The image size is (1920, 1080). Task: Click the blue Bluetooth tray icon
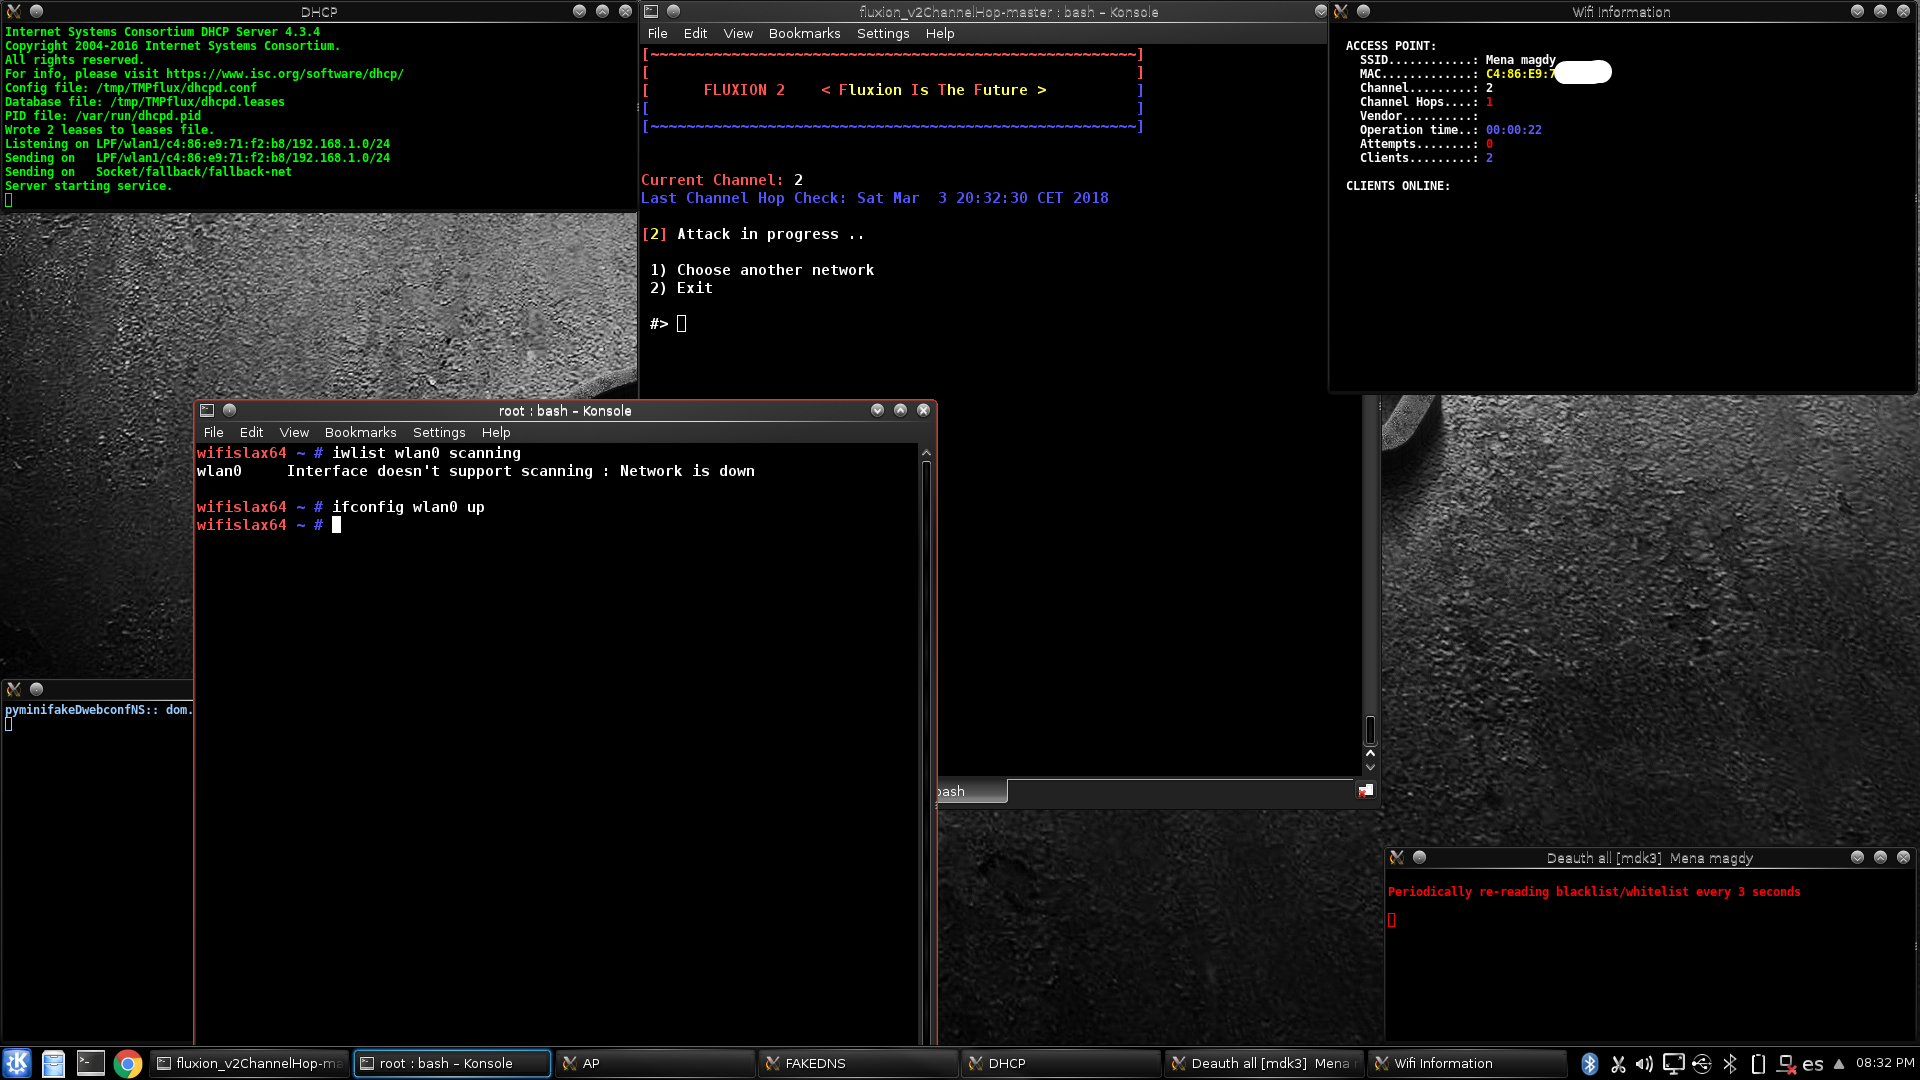[1589, 1064]
